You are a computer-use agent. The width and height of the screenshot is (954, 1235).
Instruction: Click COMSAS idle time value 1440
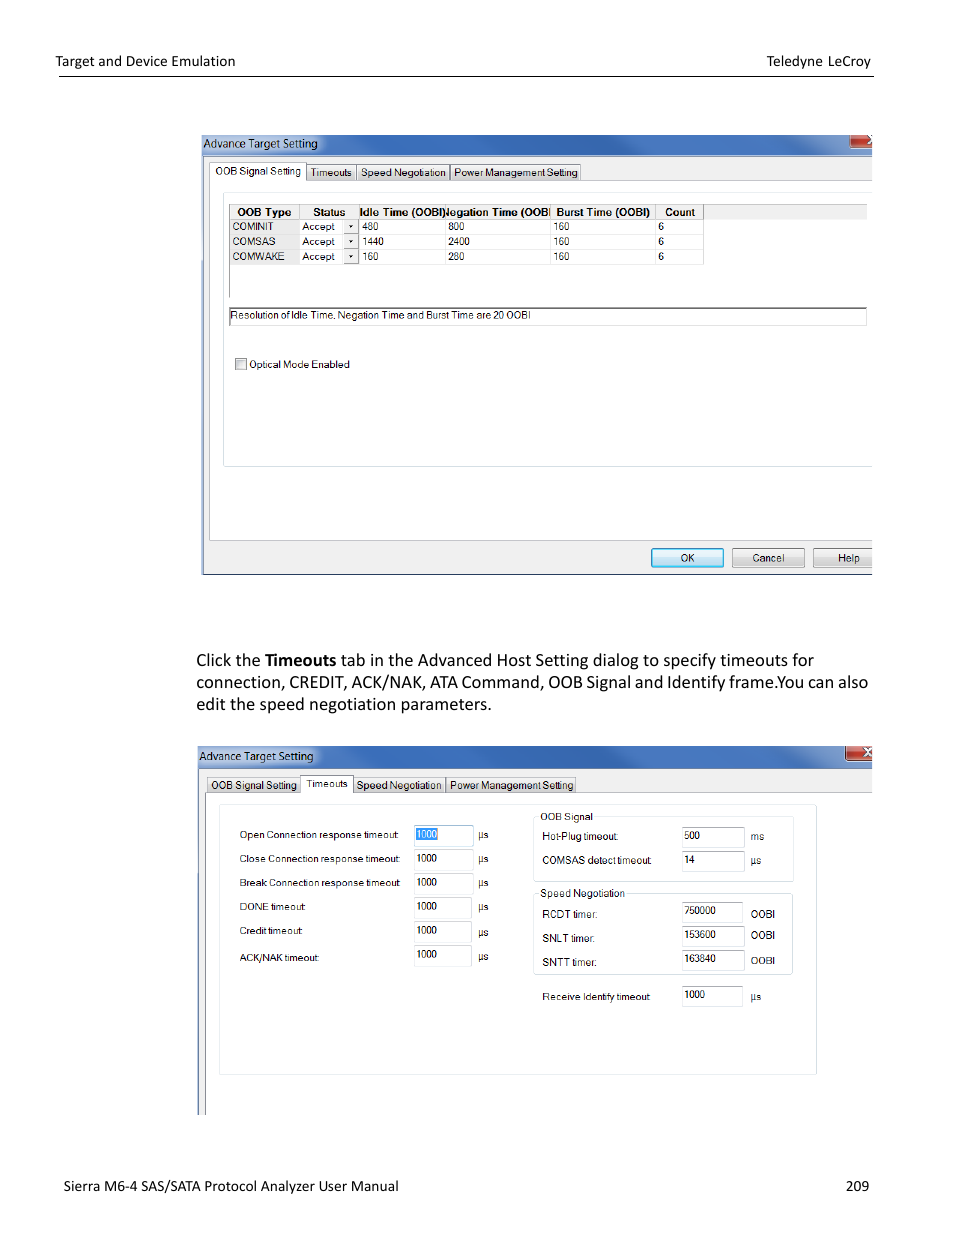pyautogui.click(x=401, y=242)
